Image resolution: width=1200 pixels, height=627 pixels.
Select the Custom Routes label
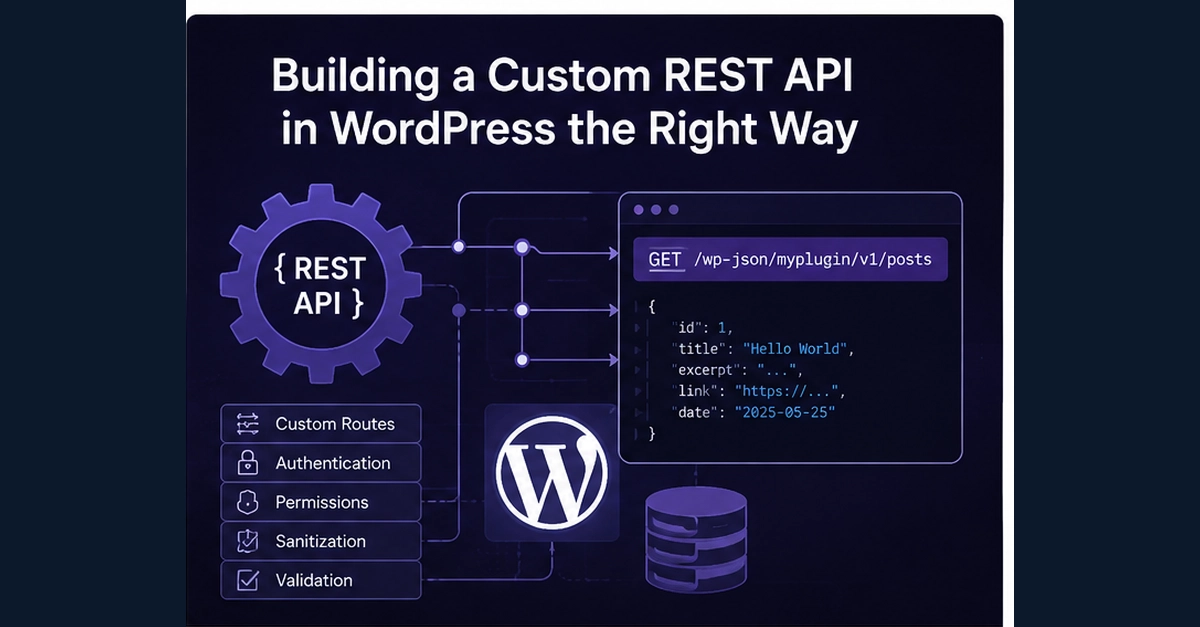[x=335, y=424]
